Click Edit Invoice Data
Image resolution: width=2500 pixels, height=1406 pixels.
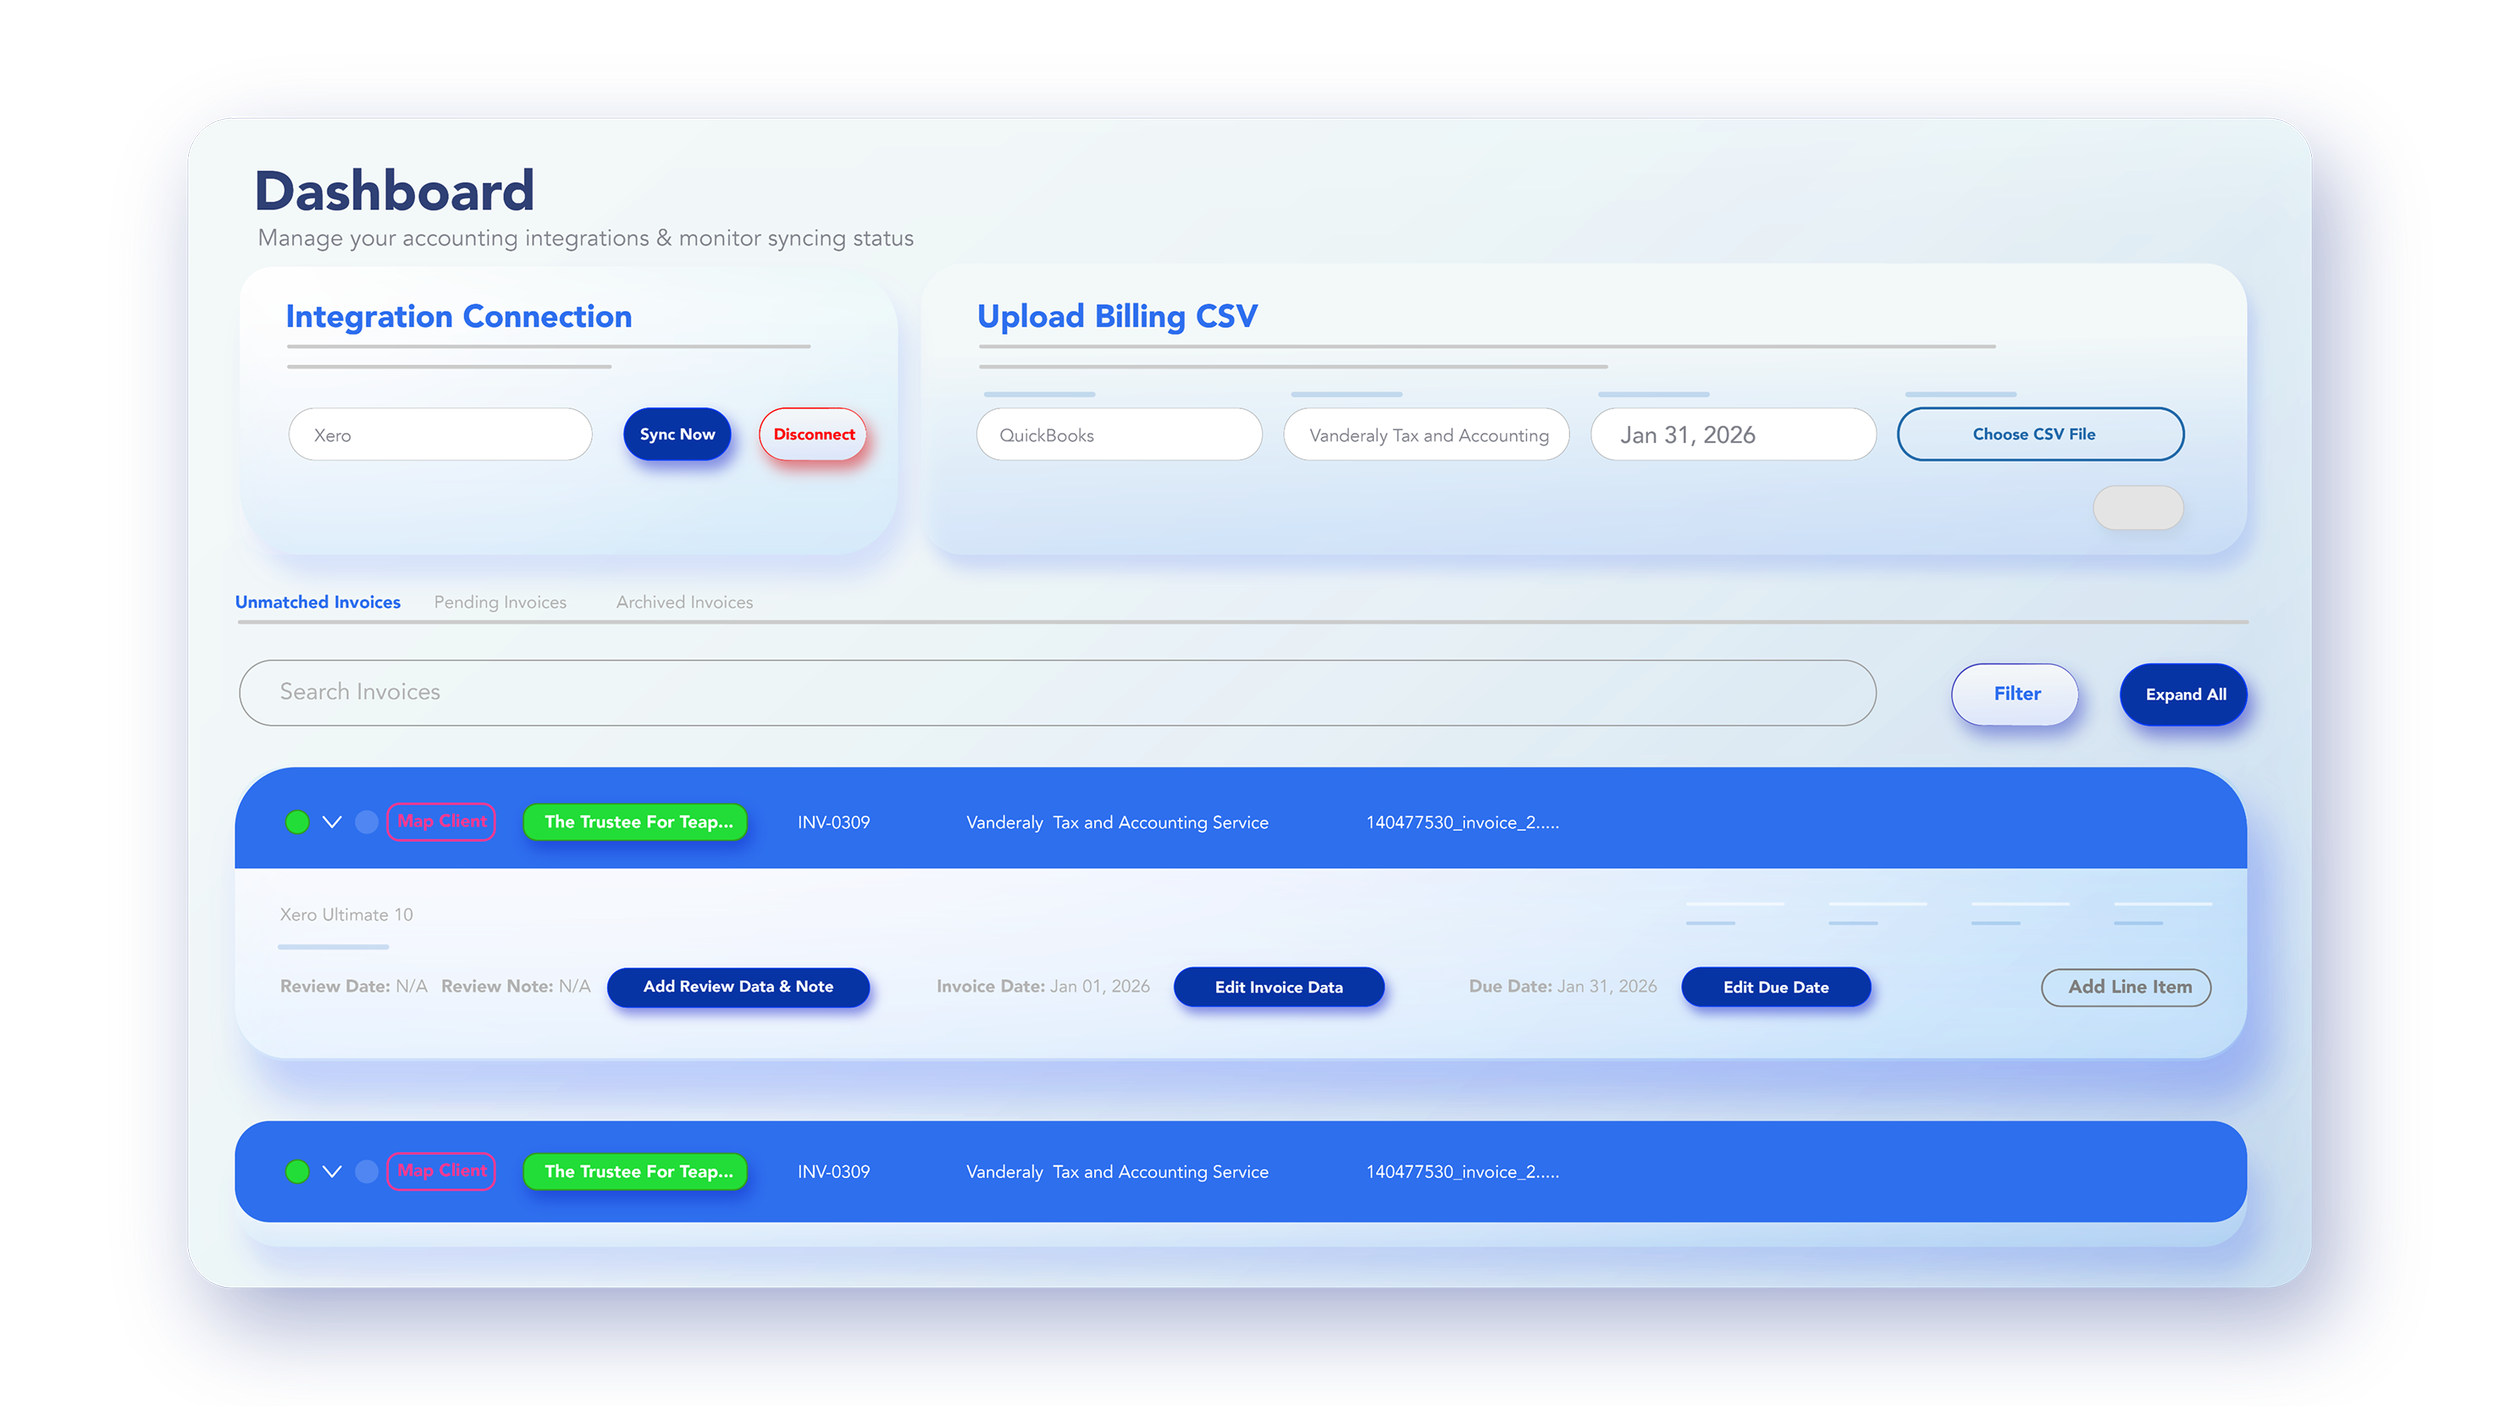(x=1279, y=987)
